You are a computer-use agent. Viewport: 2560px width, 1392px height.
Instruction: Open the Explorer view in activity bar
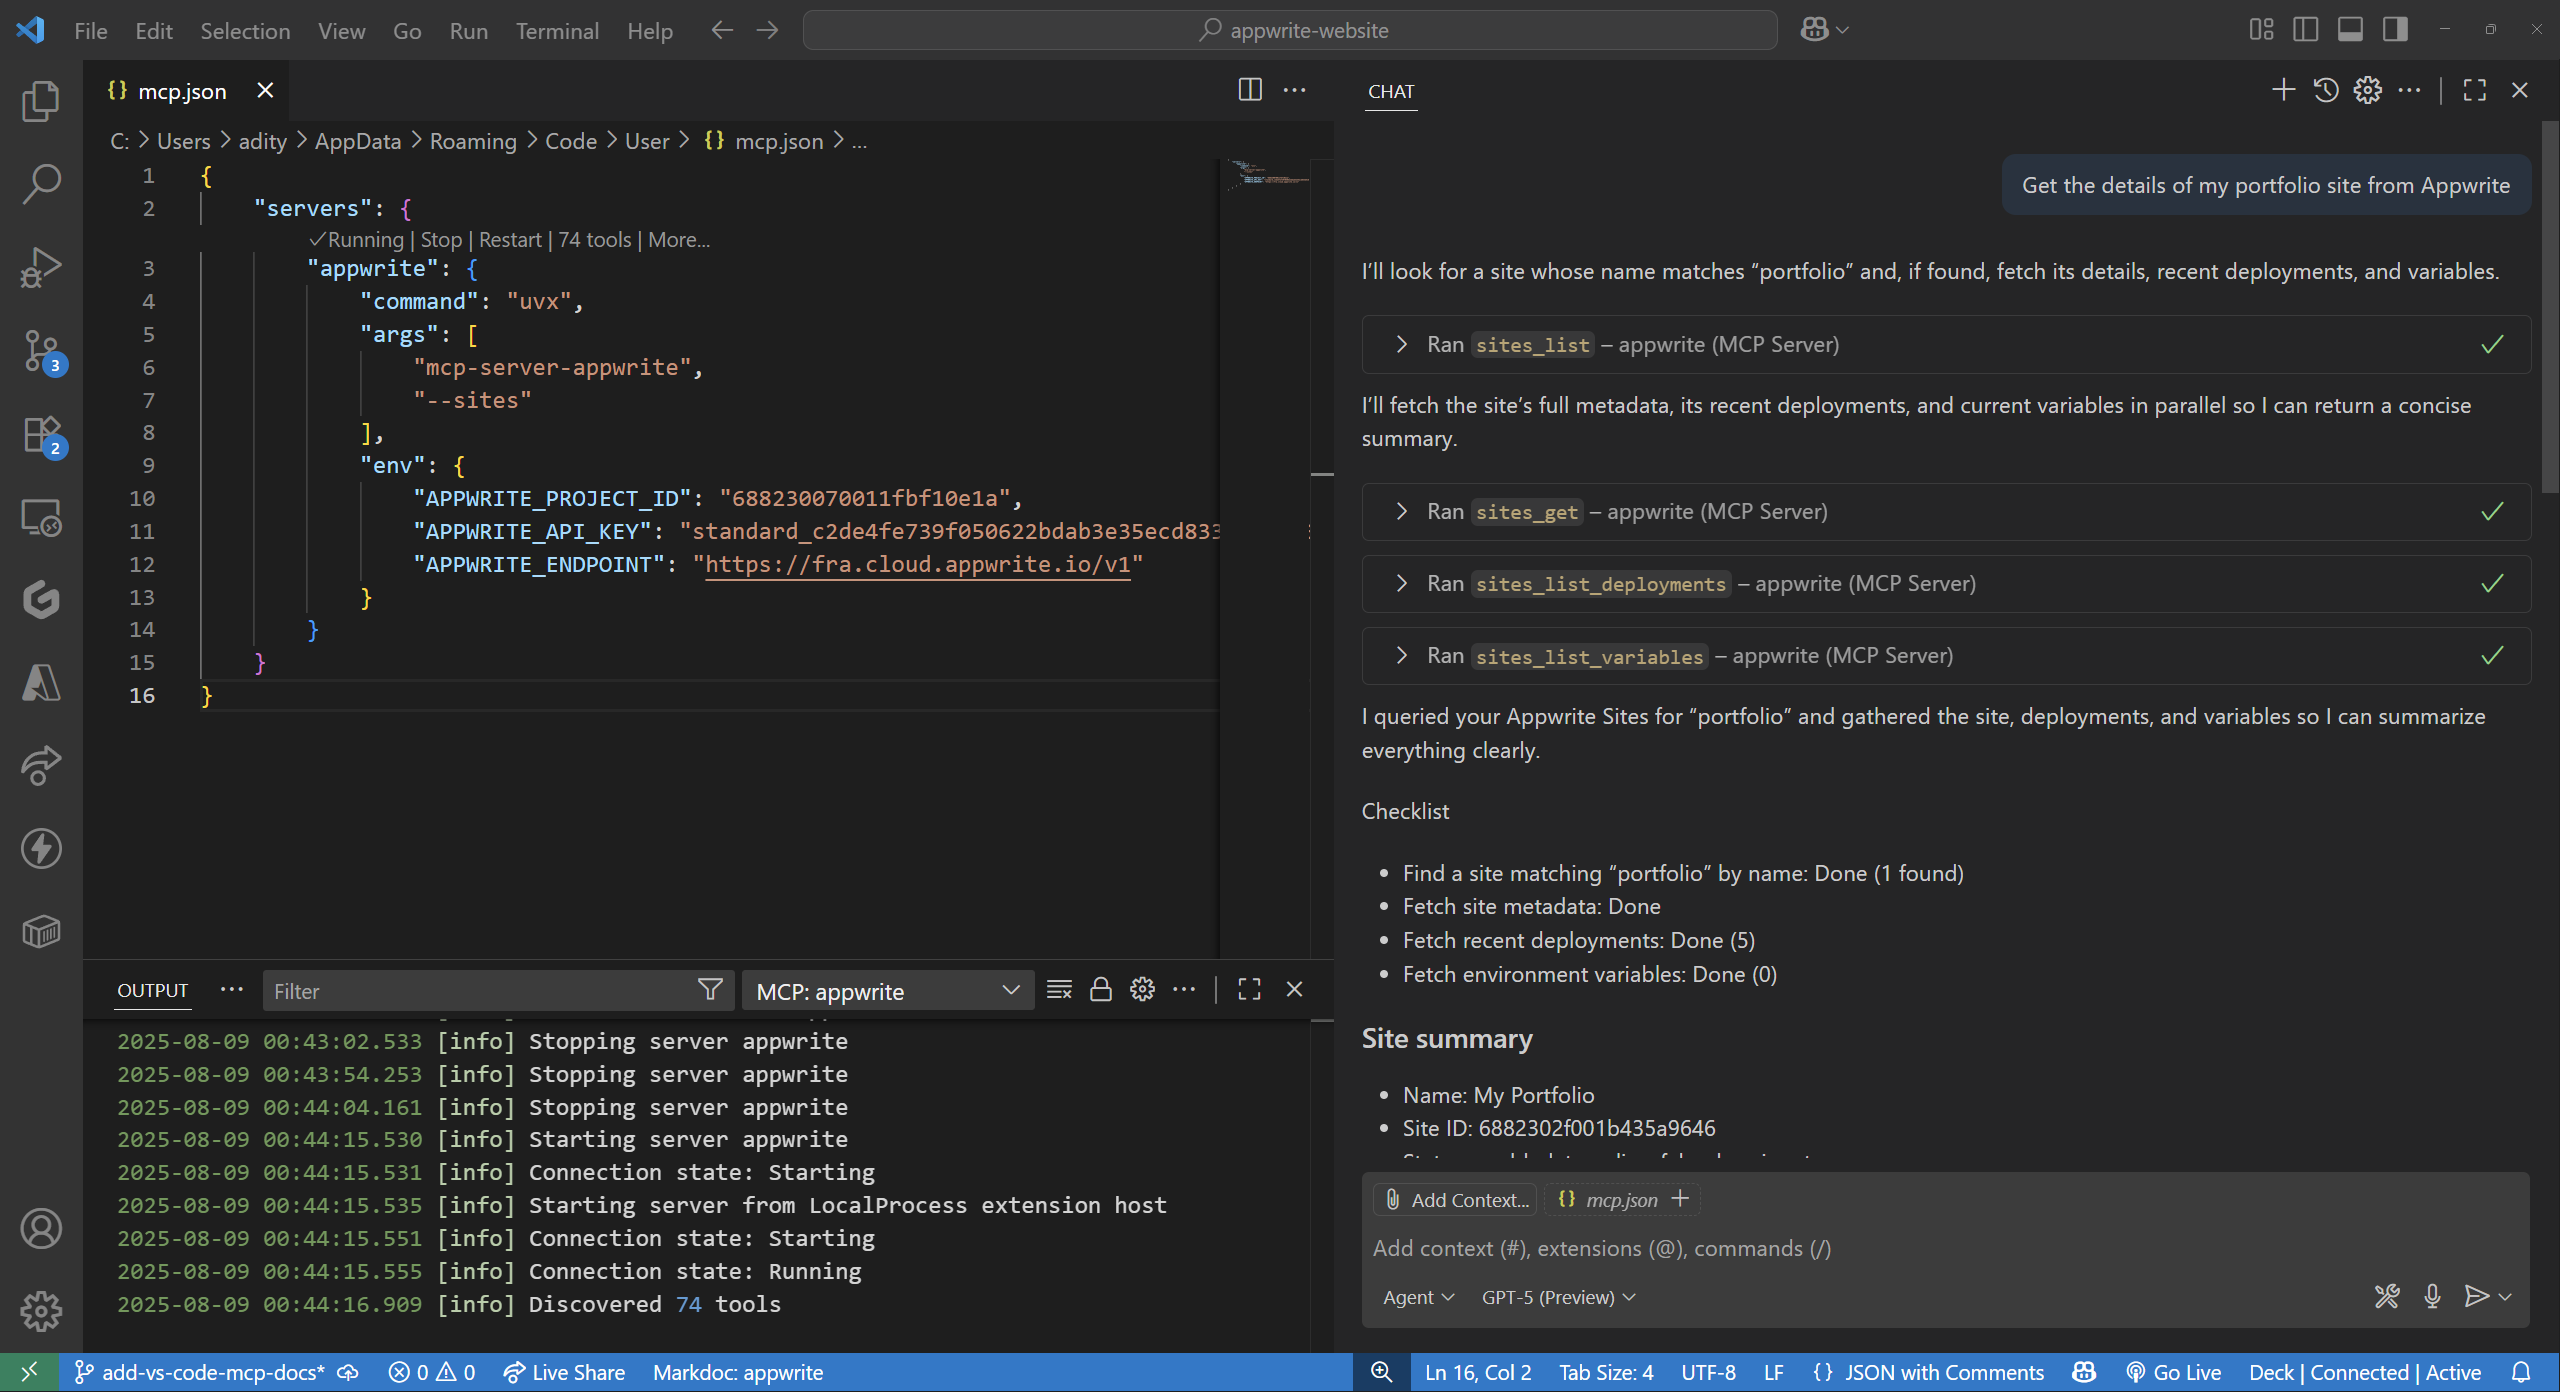coord(41,100)
